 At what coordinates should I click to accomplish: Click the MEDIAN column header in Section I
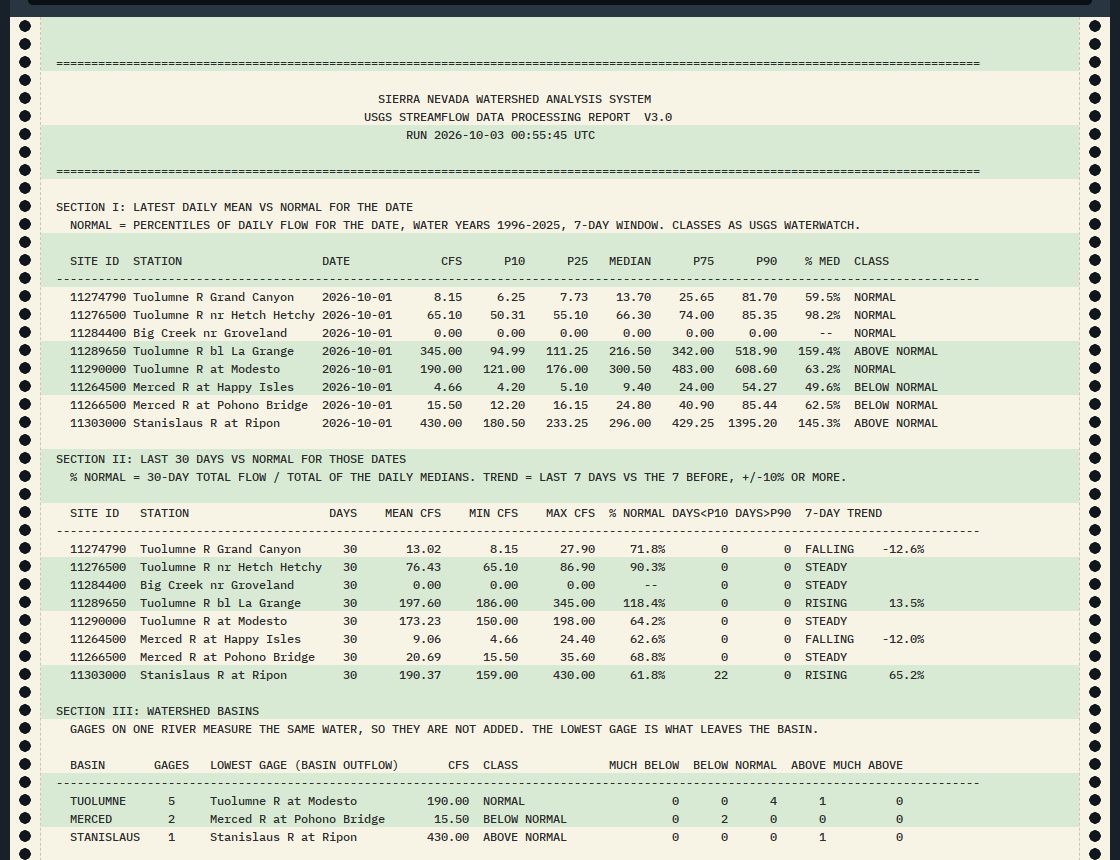pos(630,261)
